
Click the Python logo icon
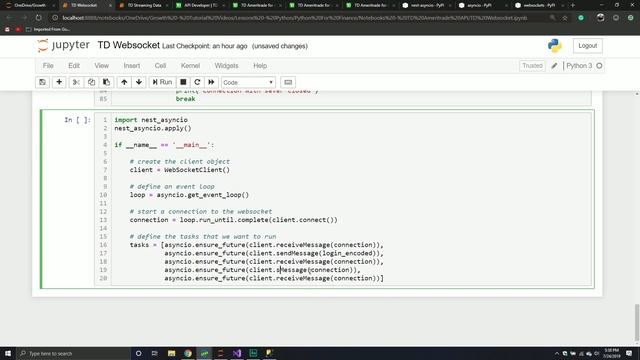(x=555, y=46)
